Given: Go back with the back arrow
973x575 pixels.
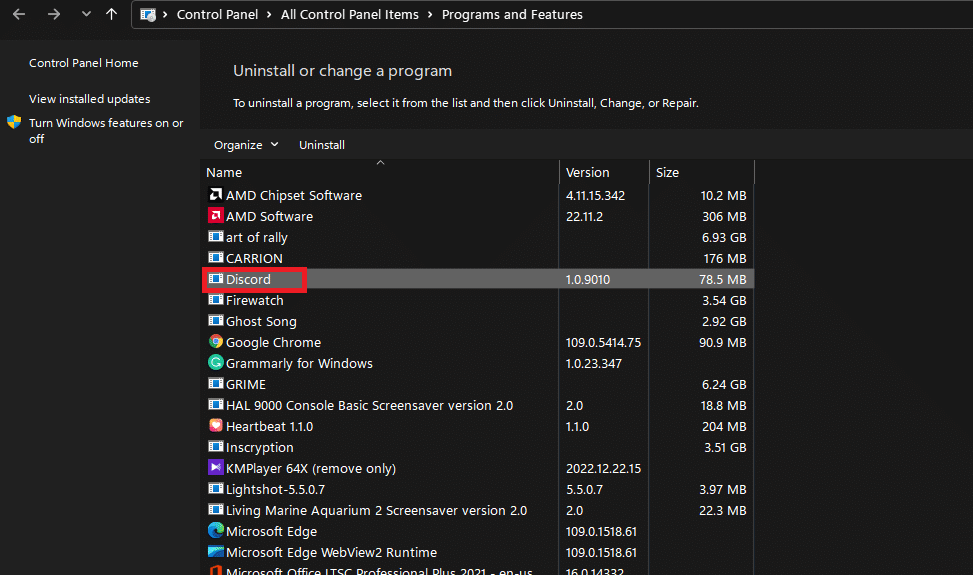Looking at the screenshot, I should pyautogui.click(x=19, y=14).
